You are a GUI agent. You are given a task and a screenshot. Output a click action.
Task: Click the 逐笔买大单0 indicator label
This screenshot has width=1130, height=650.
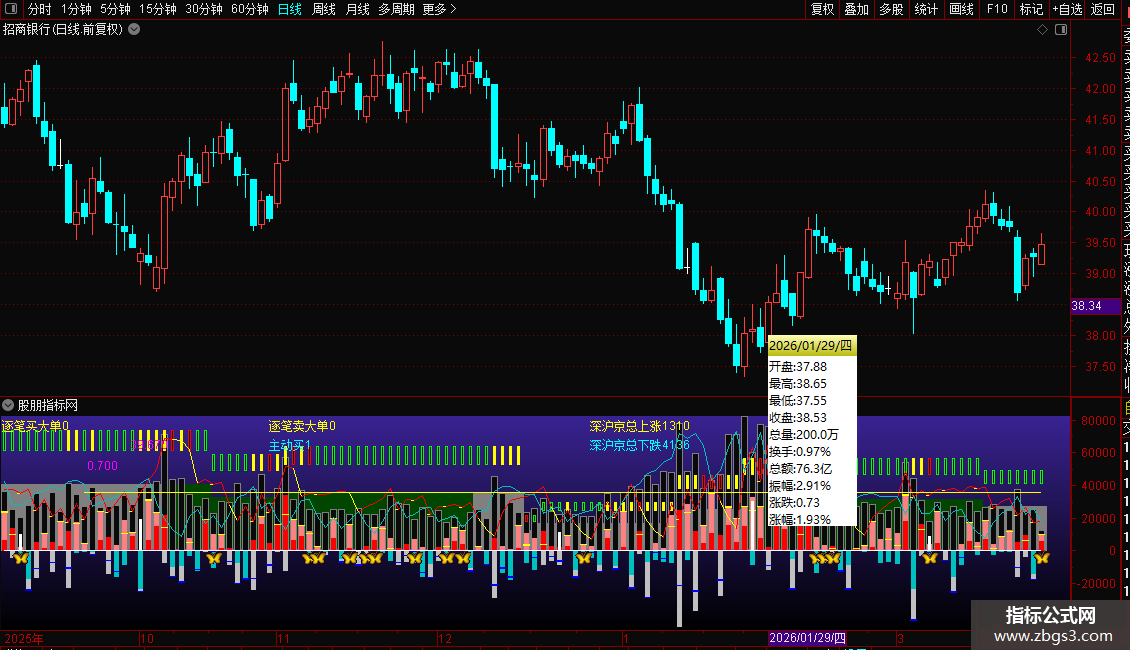tap(35, 426)
